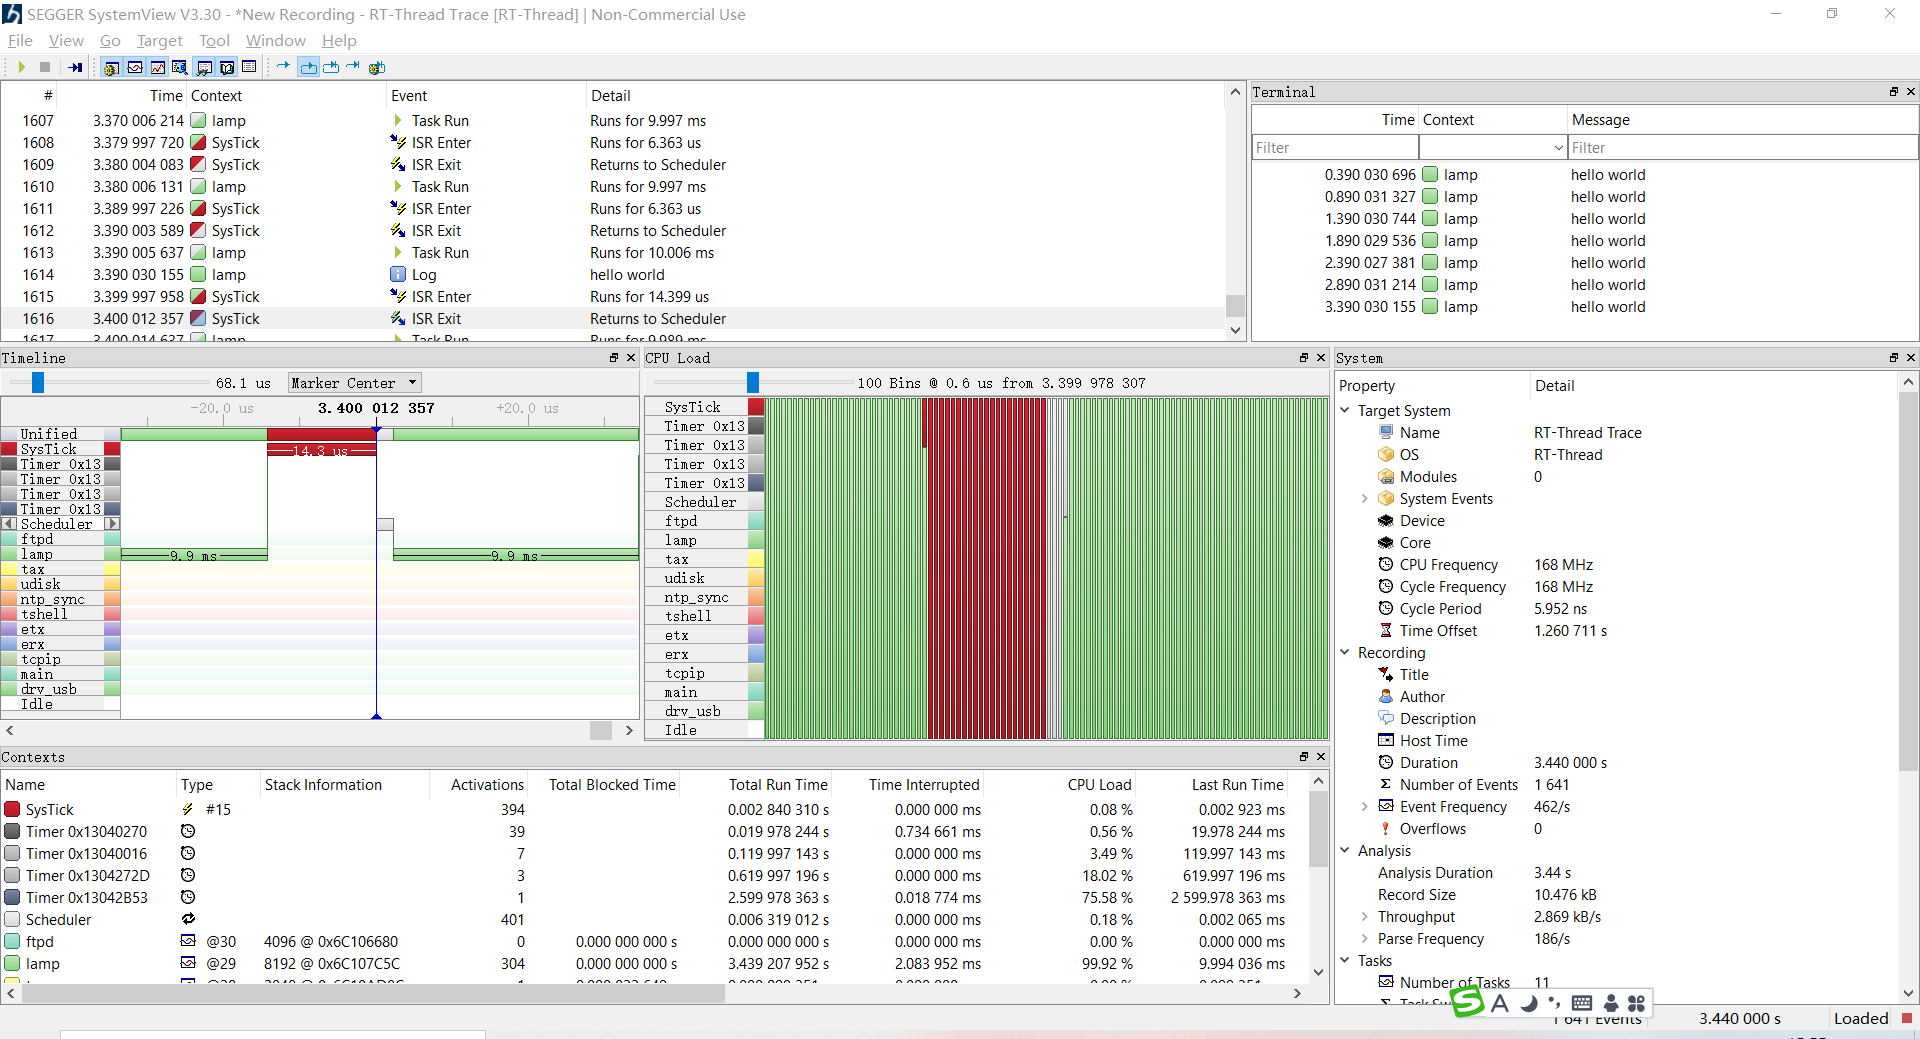1920x1039 pixels.
Task: Close the Timeline panel
Action: point(631,357)
